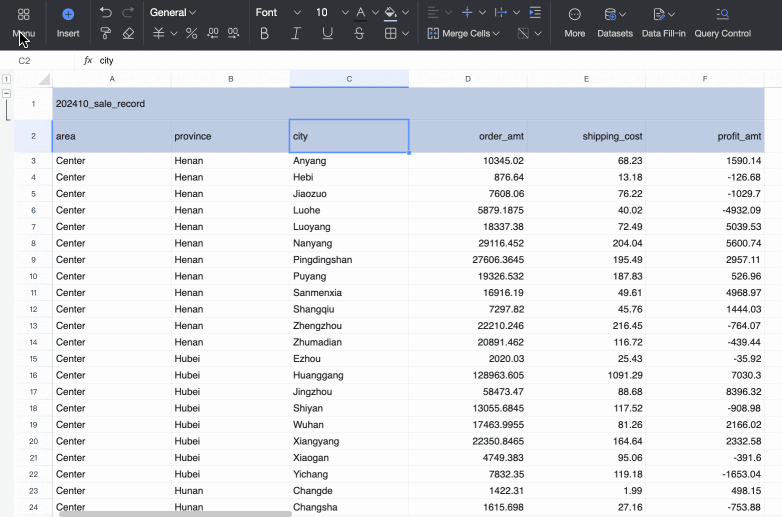Open the fill color bucket picker
The image size is (782, 517).
[391, 13]
